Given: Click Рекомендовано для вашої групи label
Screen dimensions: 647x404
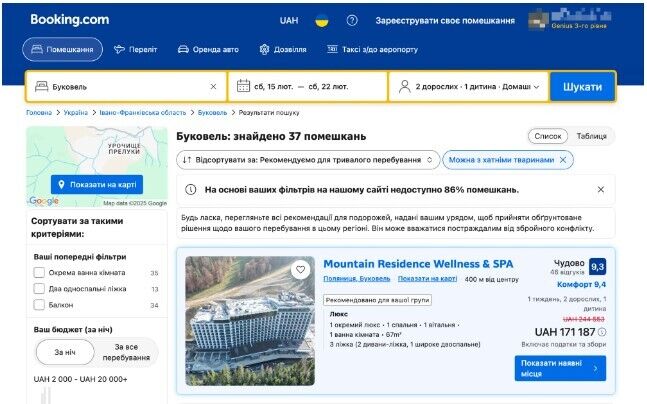Looking at the screenshot, I should [x=377, y=300].
